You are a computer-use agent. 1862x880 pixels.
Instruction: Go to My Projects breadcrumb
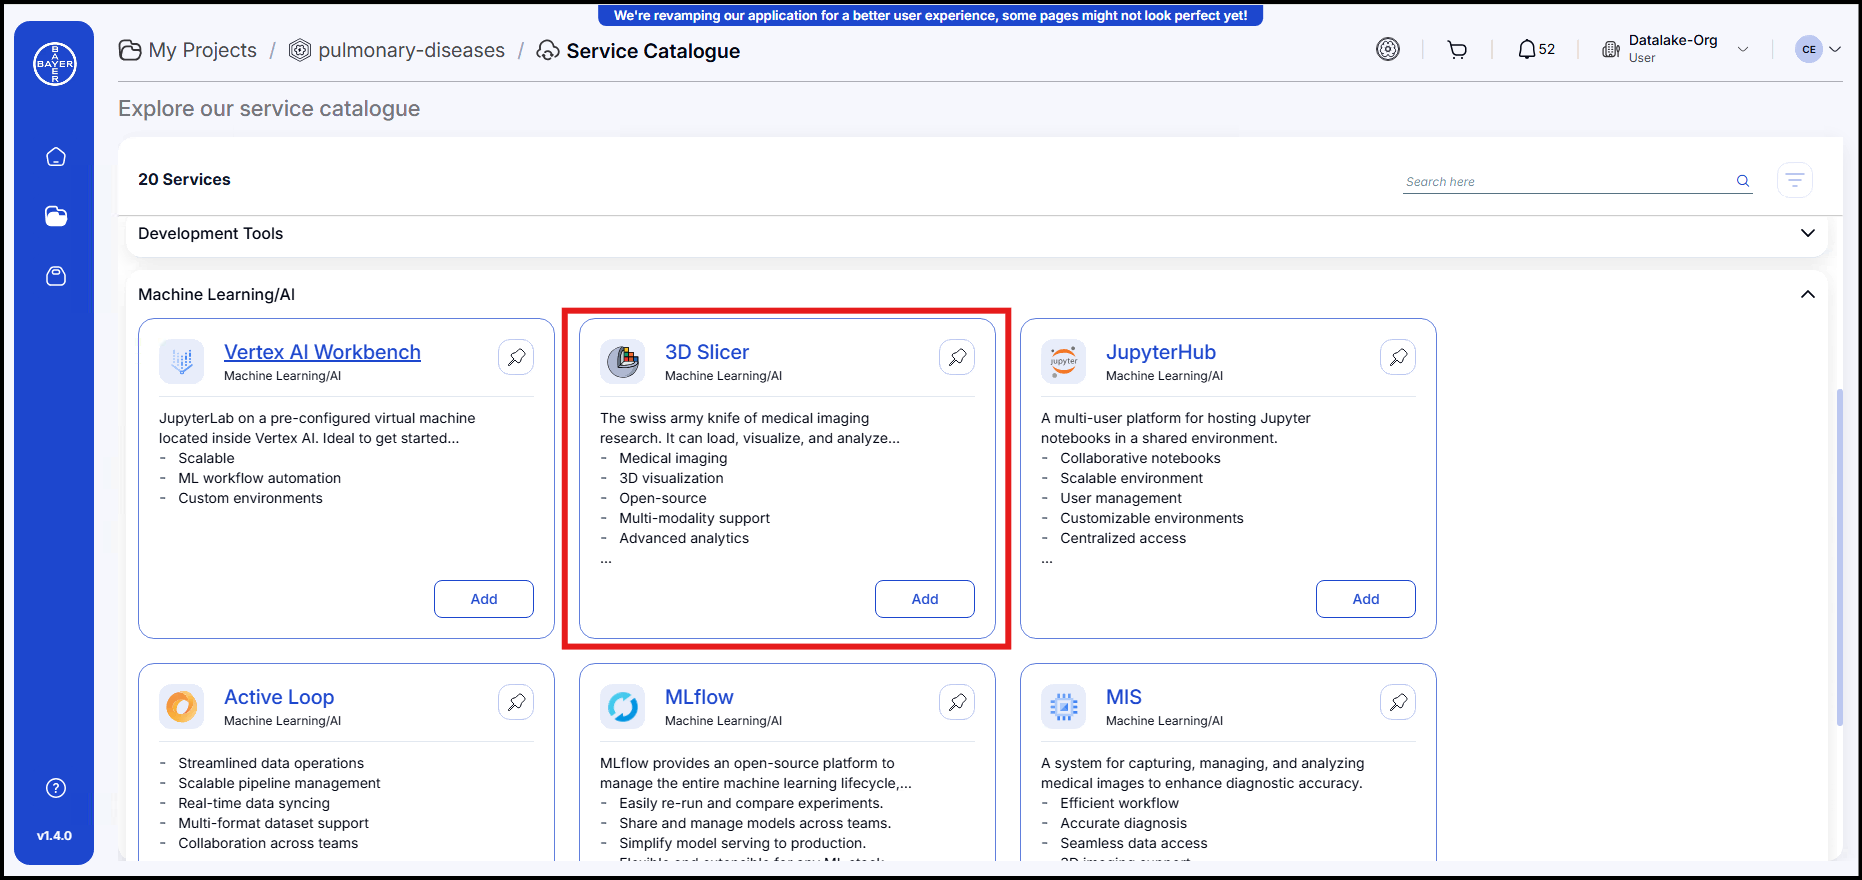(x=202, y=50)
